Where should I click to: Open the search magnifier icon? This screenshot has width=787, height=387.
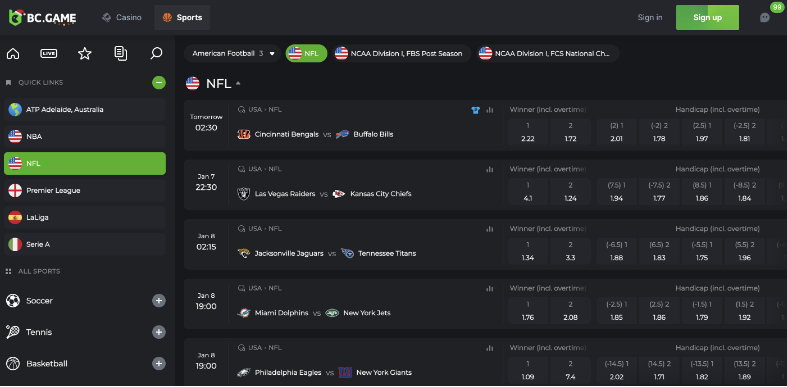point(156,53)
